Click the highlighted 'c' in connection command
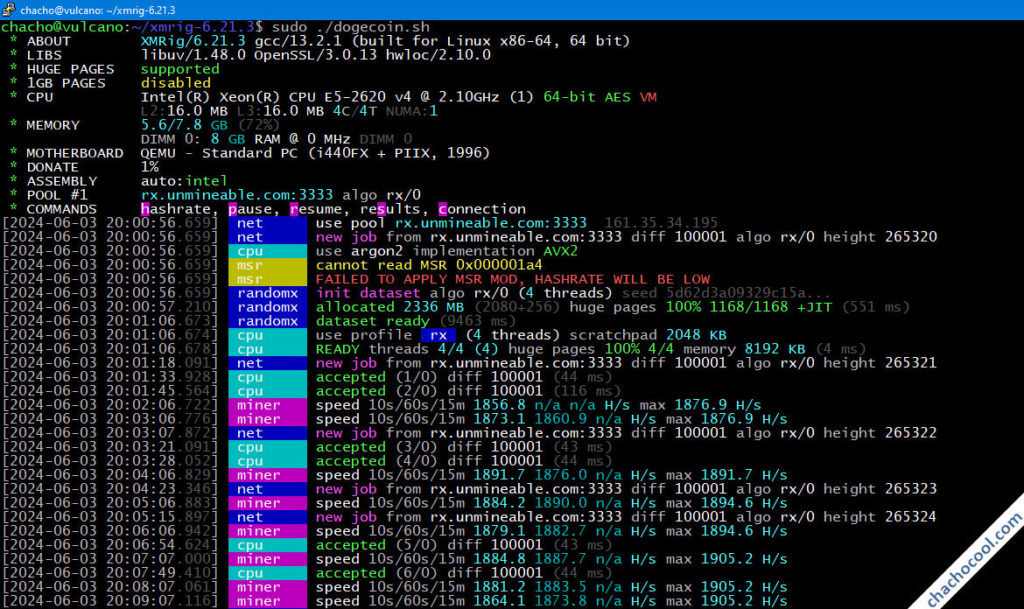This screenshot has width=1024, height=609. click(443, 209)
